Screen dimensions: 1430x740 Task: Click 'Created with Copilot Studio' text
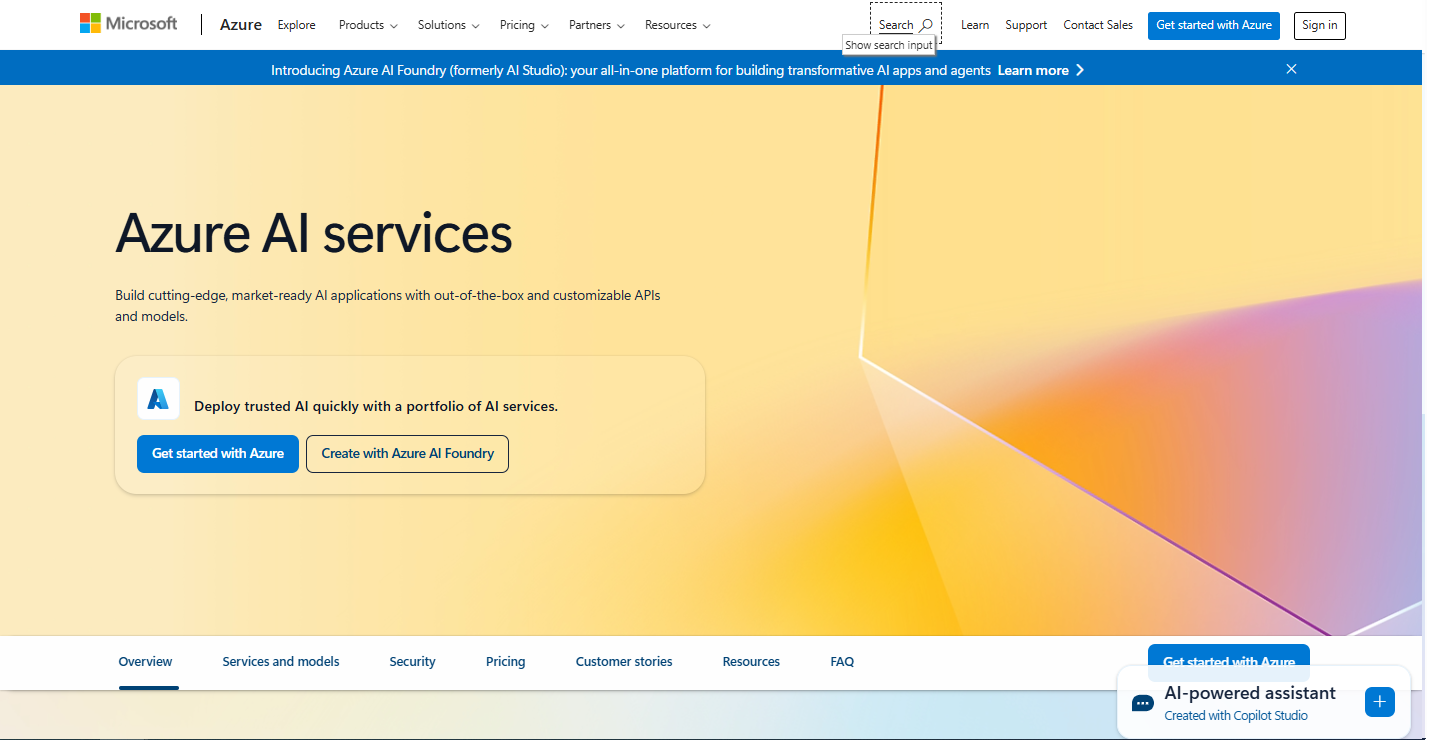point(1236,716)
